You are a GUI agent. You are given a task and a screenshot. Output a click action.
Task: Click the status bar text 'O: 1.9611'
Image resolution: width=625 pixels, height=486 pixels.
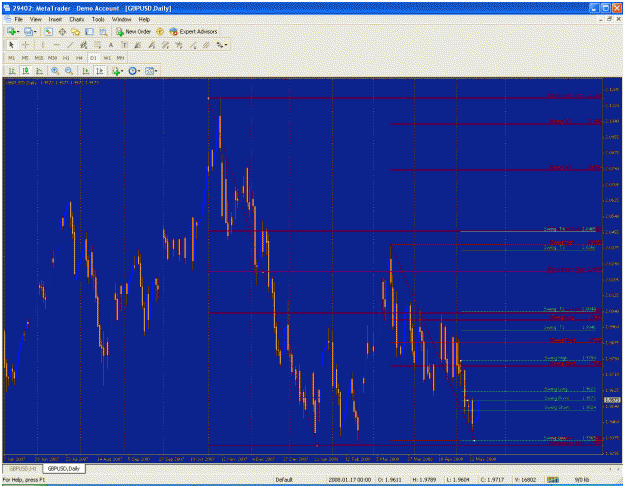tap(390, 480)
